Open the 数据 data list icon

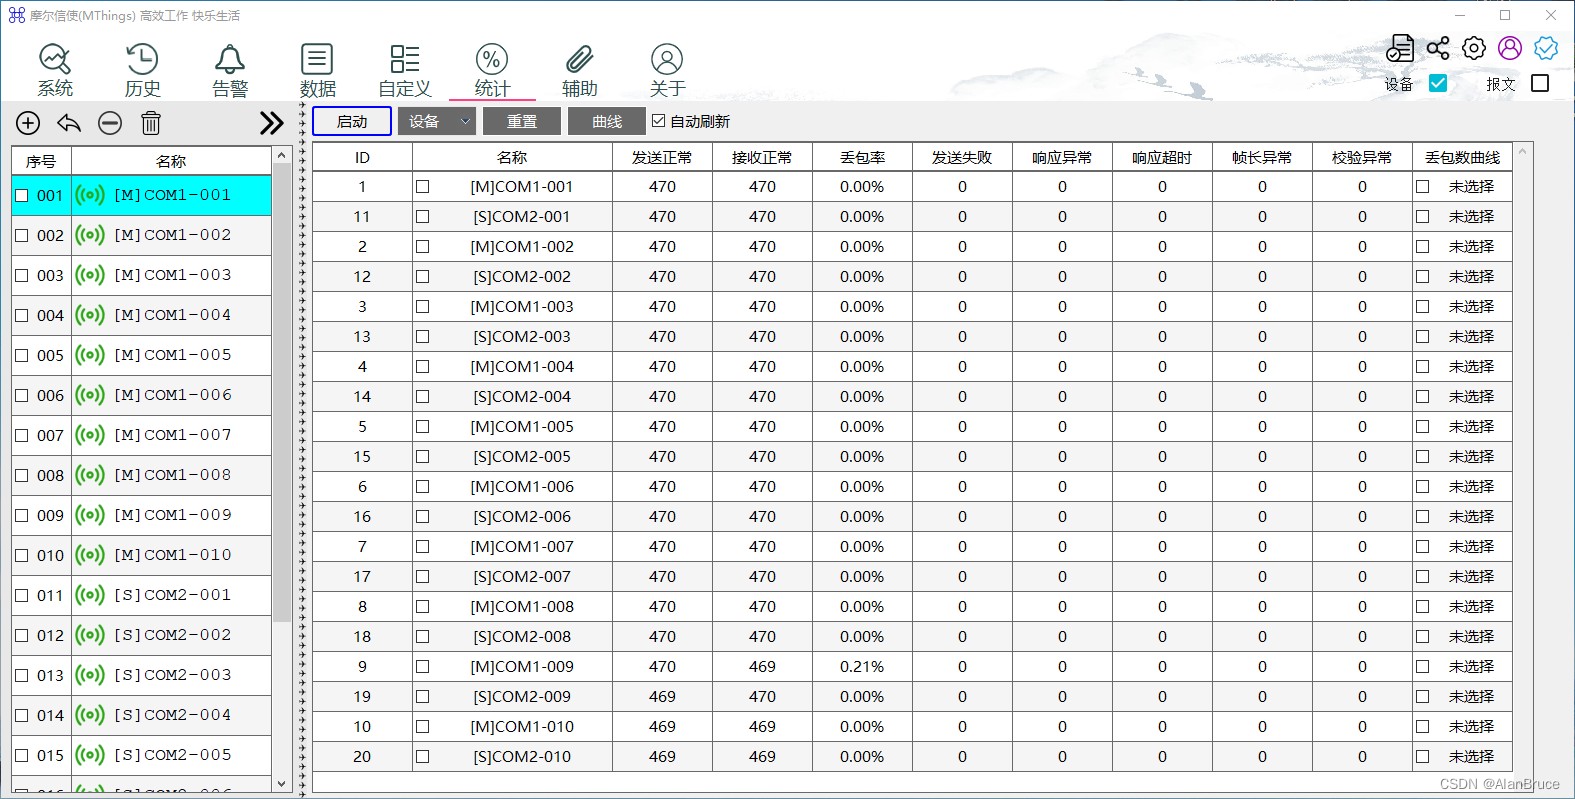click(317, 70)
